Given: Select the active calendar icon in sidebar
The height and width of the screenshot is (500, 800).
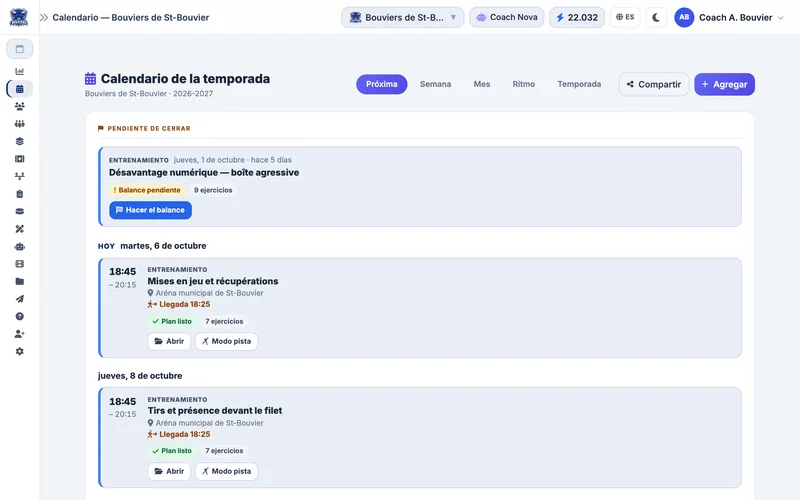Looking at the screenshot, I should click(x=19, y=89).
